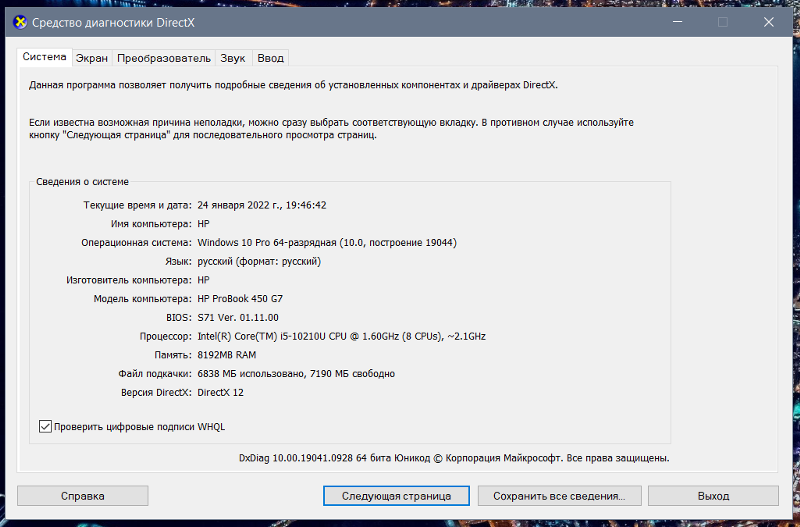Toggle Проверить цифровые подписи WHQL checkbox

[45, 426]
